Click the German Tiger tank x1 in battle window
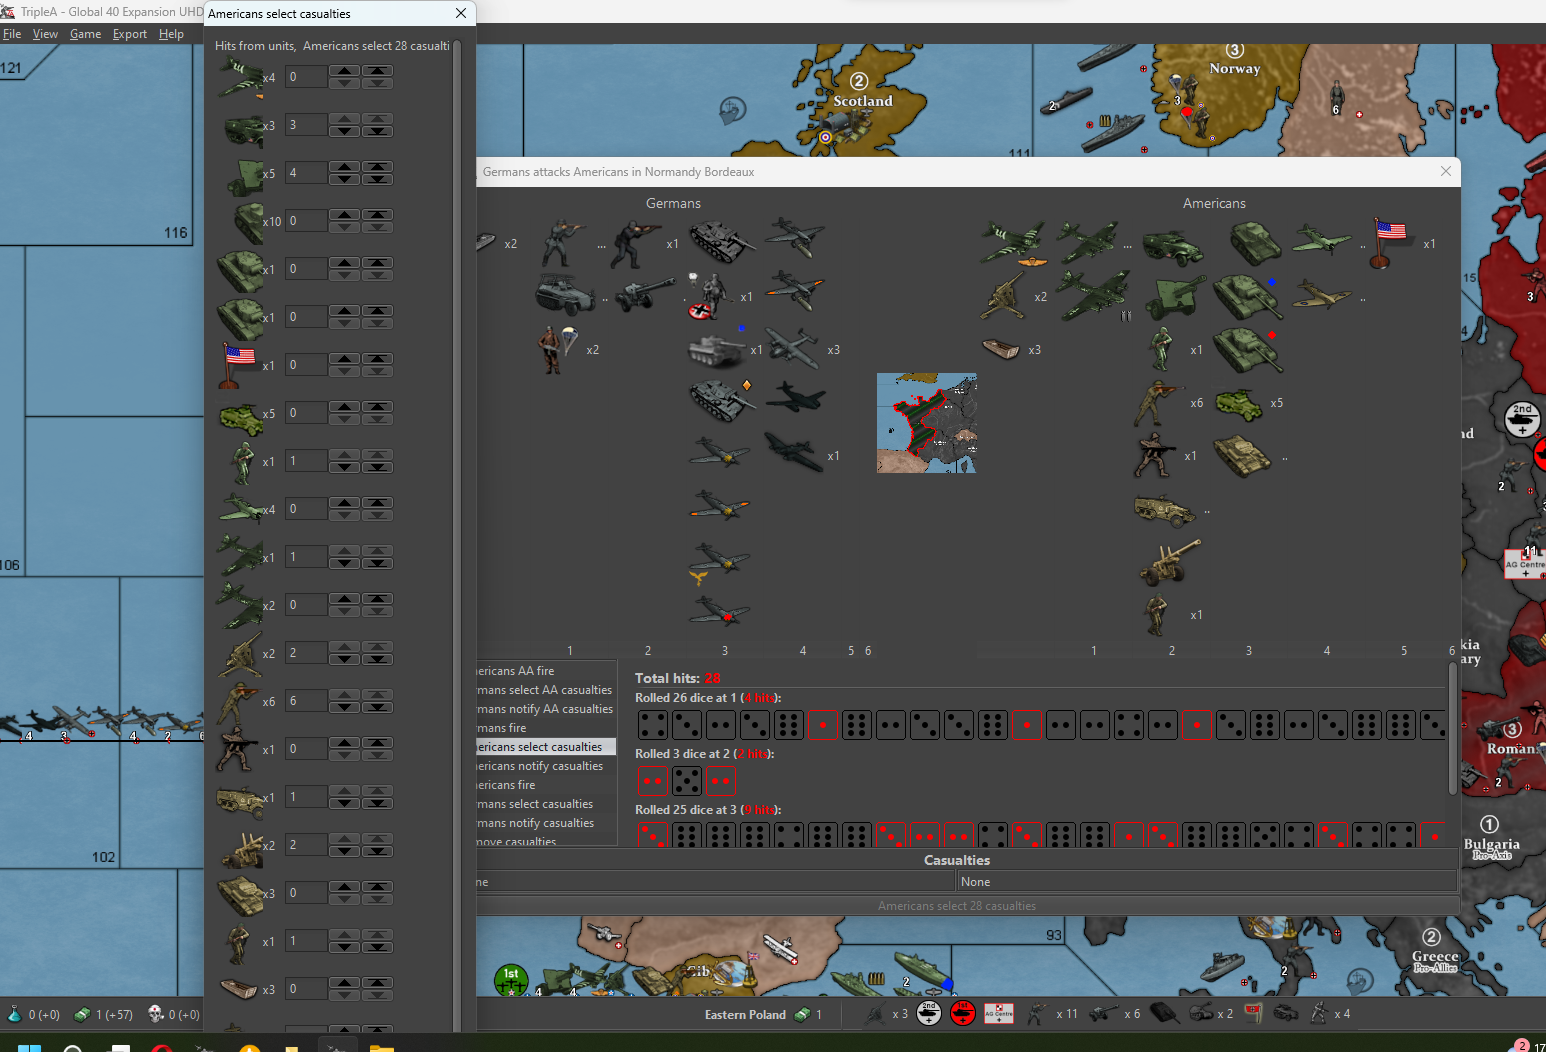 tap(716, 350)
